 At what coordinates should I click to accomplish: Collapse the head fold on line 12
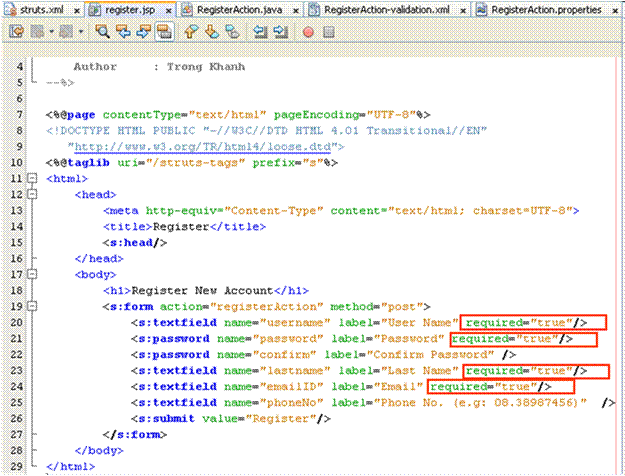coord(32,194)
